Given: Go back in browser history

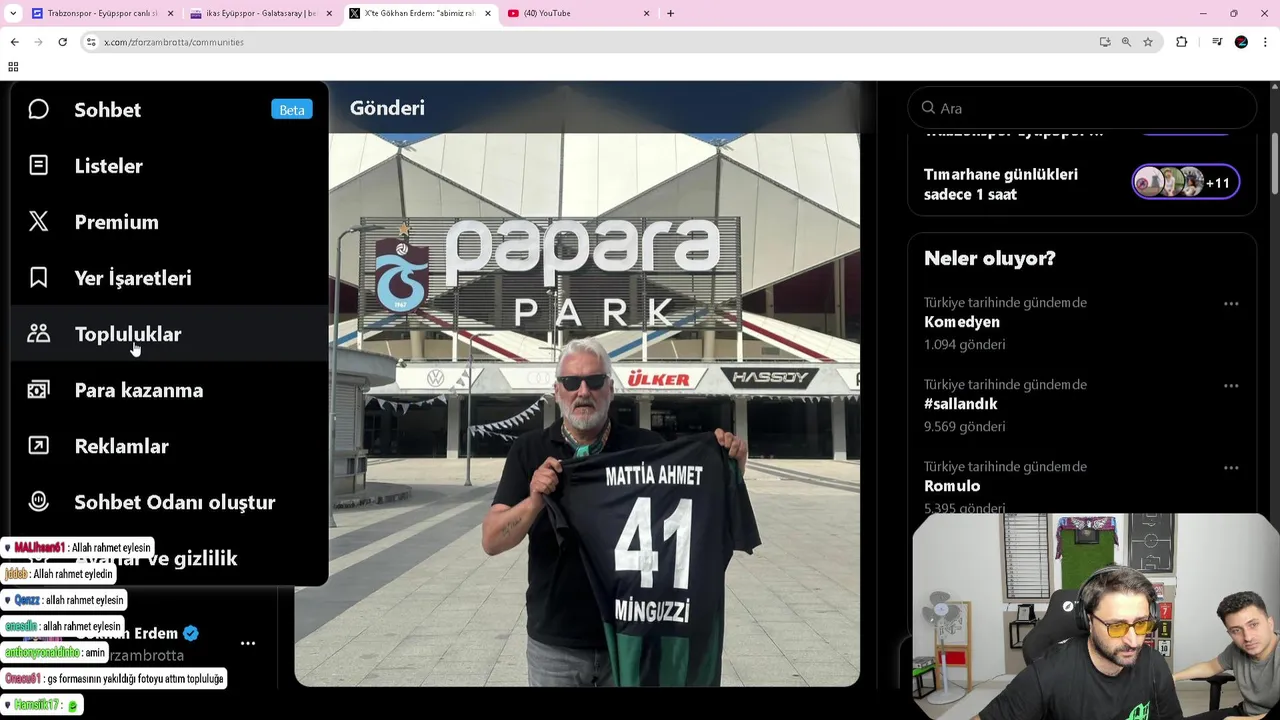Looking at the screenshot, I should [x=14, y=42].
